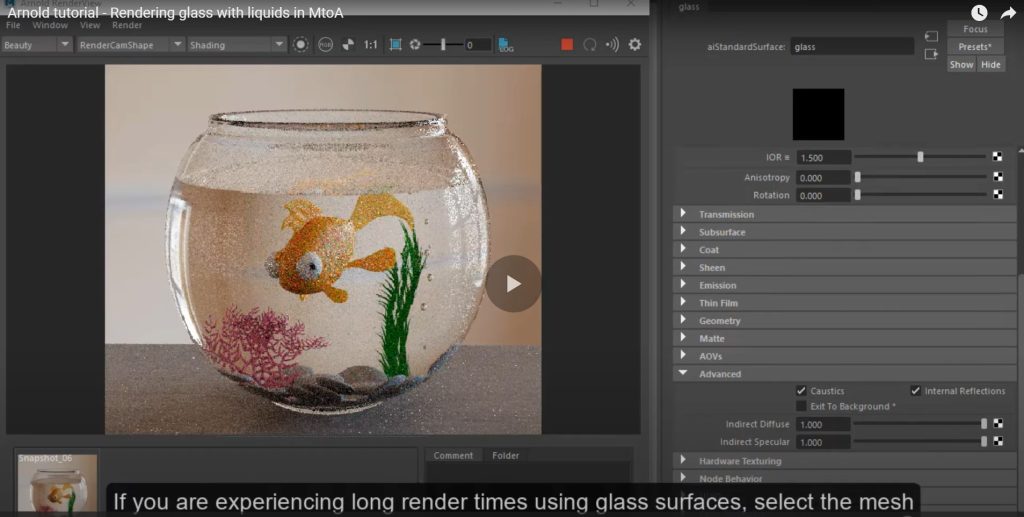Switch to the Folder tab

505,456
